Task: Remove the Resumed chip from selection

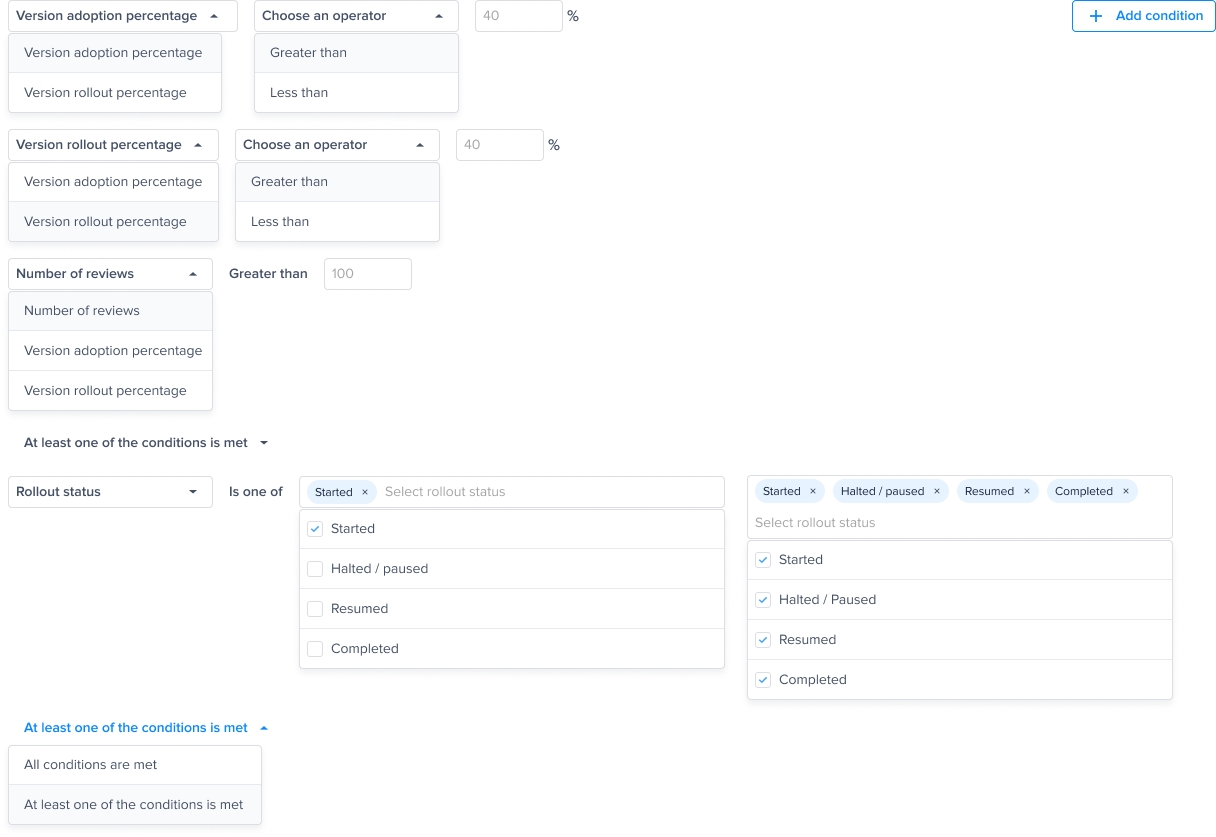Action: pos(1027,492)
